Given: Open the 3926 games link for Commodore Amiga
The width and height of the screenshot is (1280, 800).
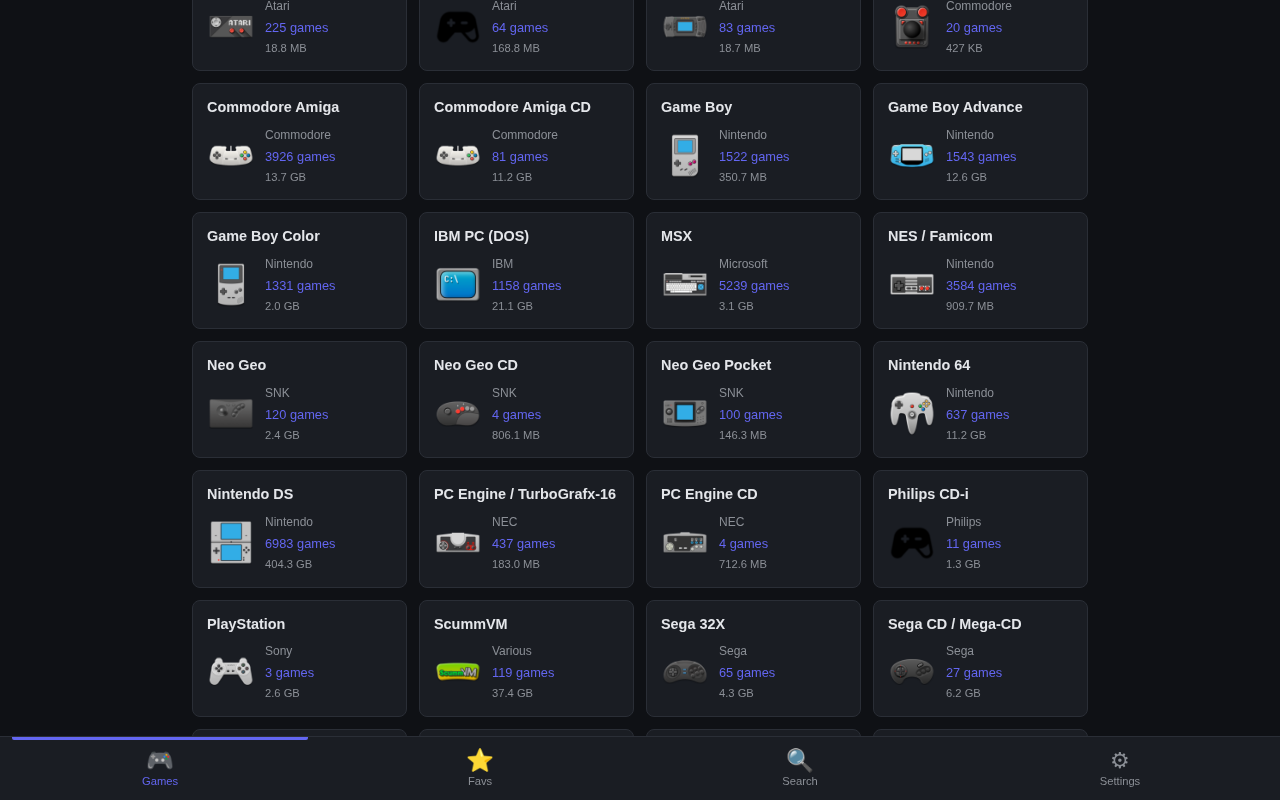Looking at the screenshot, I should pos(300,156).
